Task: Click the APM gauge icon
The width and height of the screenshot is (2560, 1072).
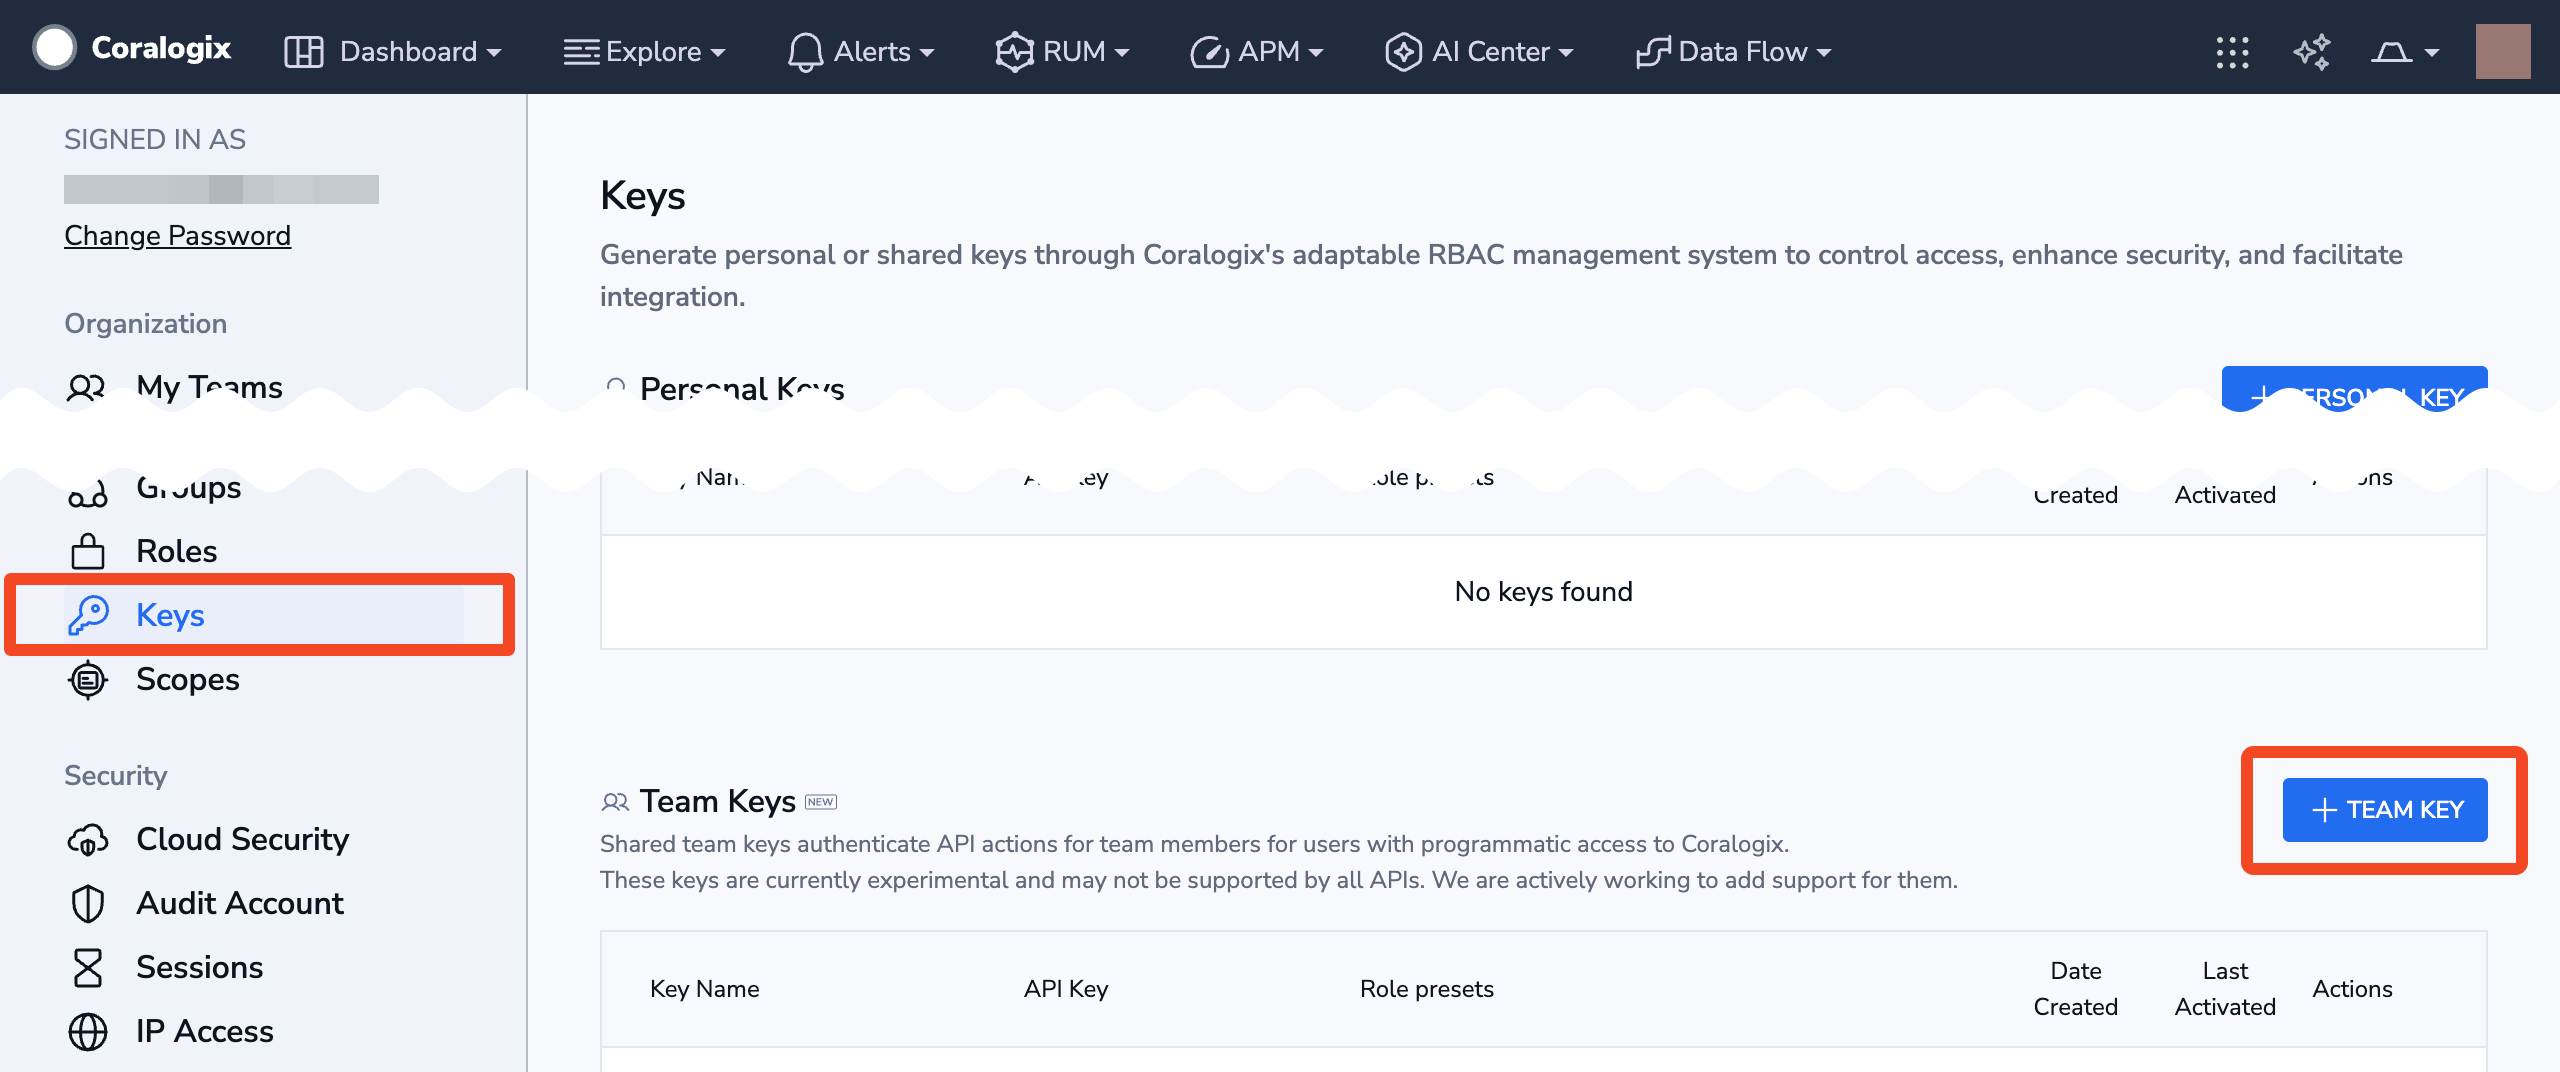Action: click(x=1209, y=52)
